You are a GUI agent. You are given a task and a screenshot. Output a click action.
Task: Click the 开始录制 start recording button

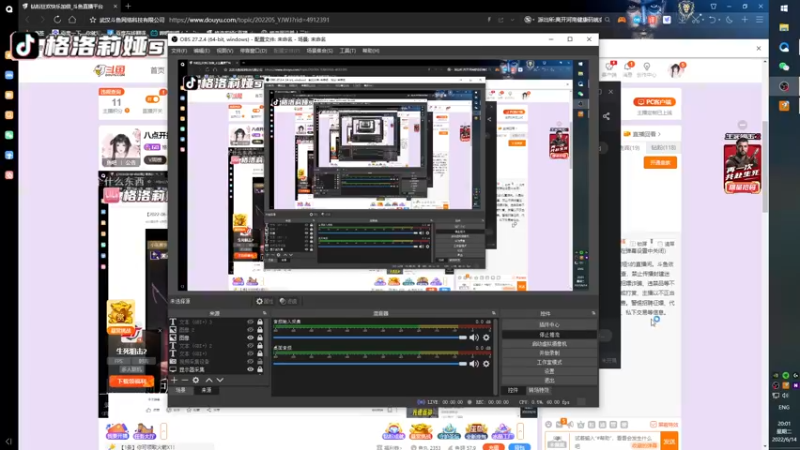549,353
